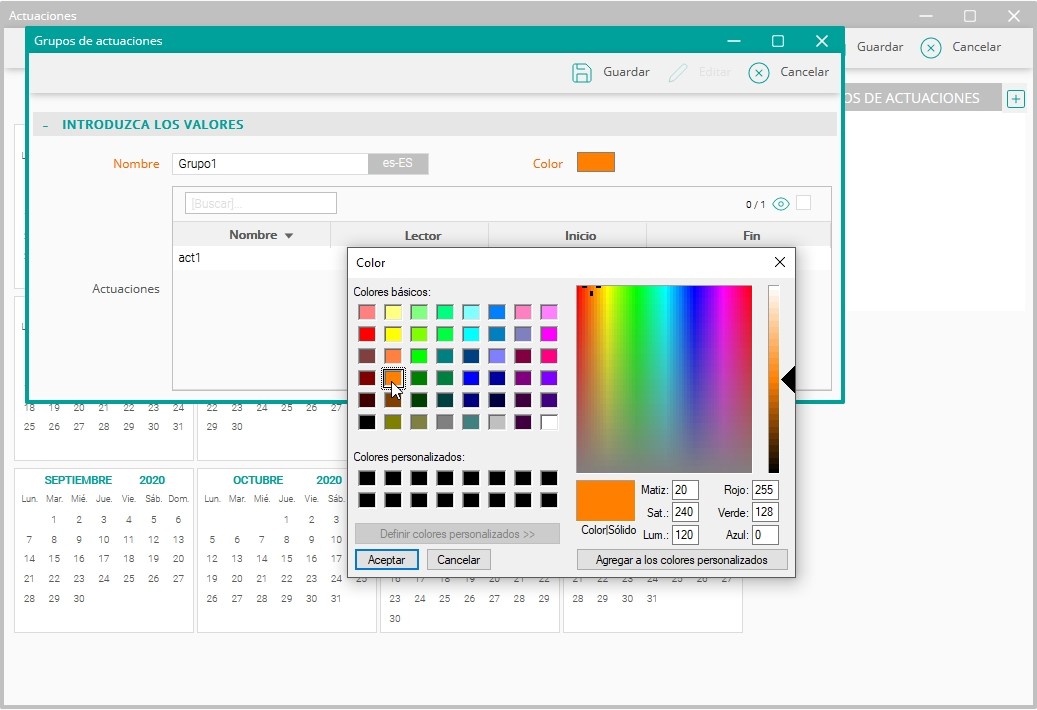Click the luminosity slider arrow marker
Screen dimensions: 1037x710
point(788,379)
